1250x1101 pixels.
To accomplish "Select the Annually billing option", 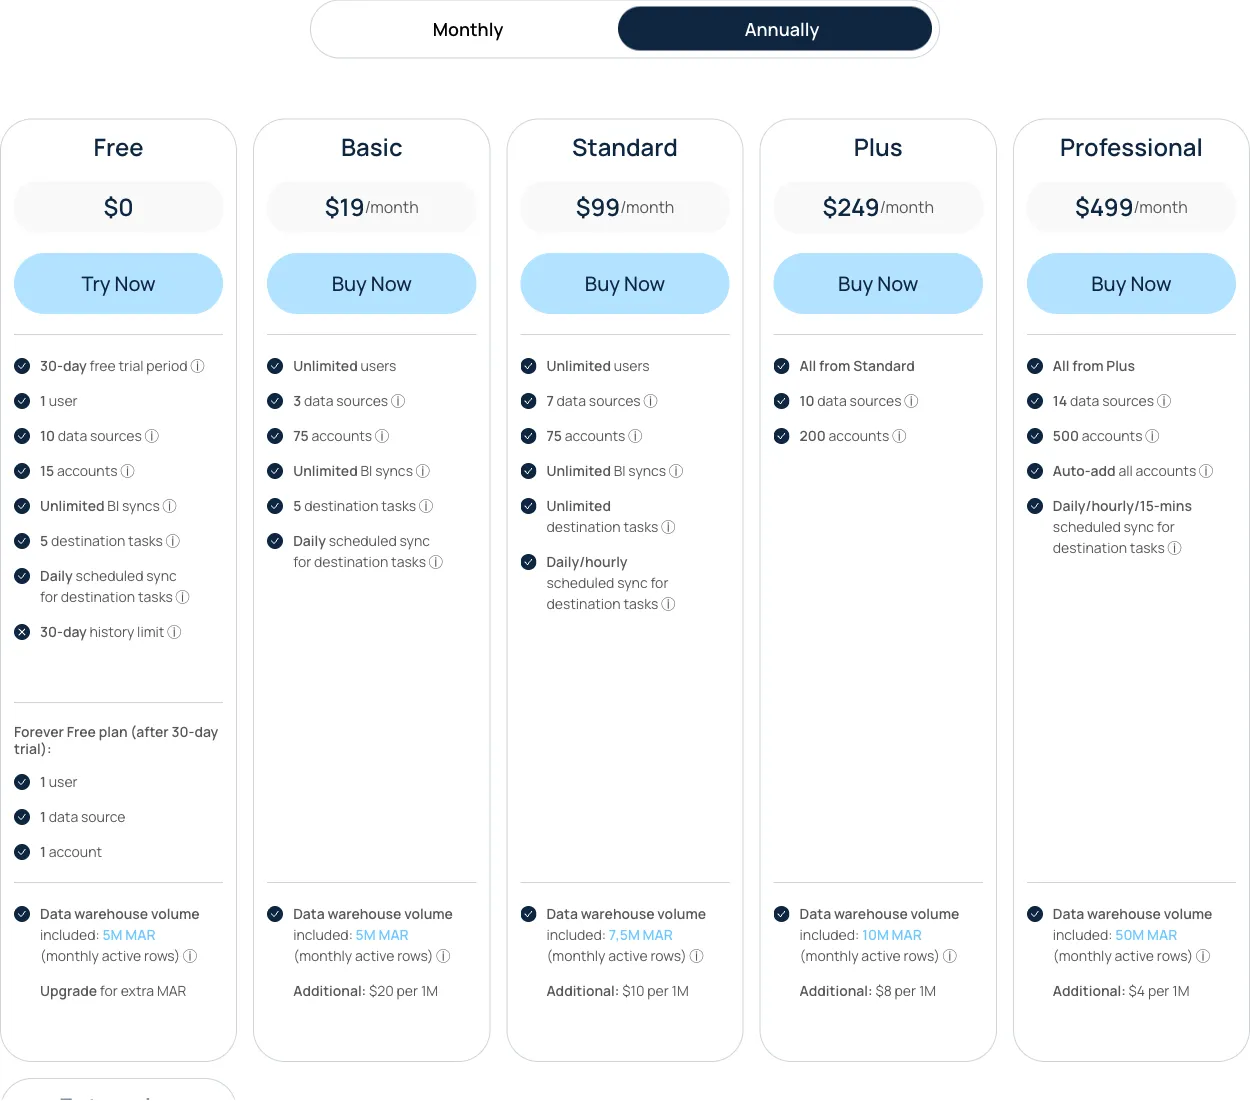I will (x=781, y=29).
